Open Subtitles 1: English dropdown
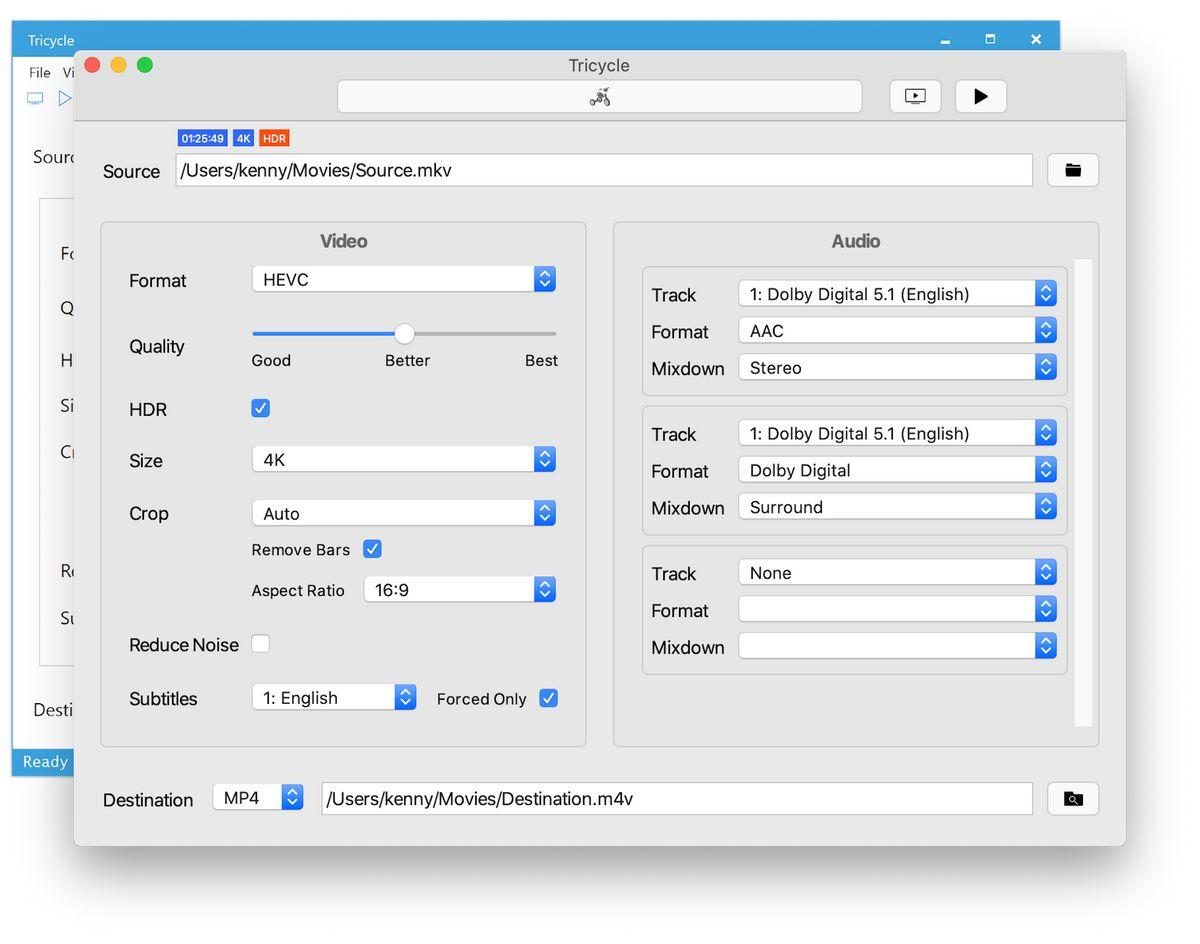 [334, 697]
